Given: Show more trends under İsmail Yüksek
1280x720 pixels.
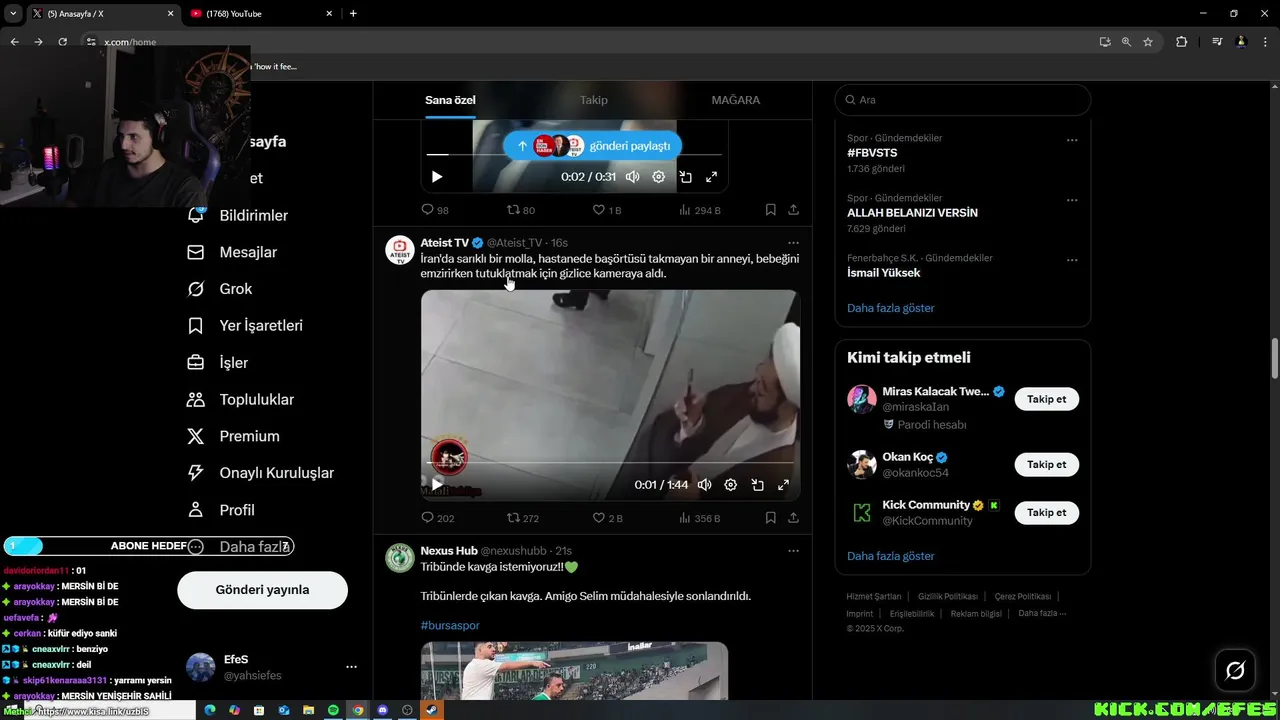Looking at the screenshot, I should 891,308.
